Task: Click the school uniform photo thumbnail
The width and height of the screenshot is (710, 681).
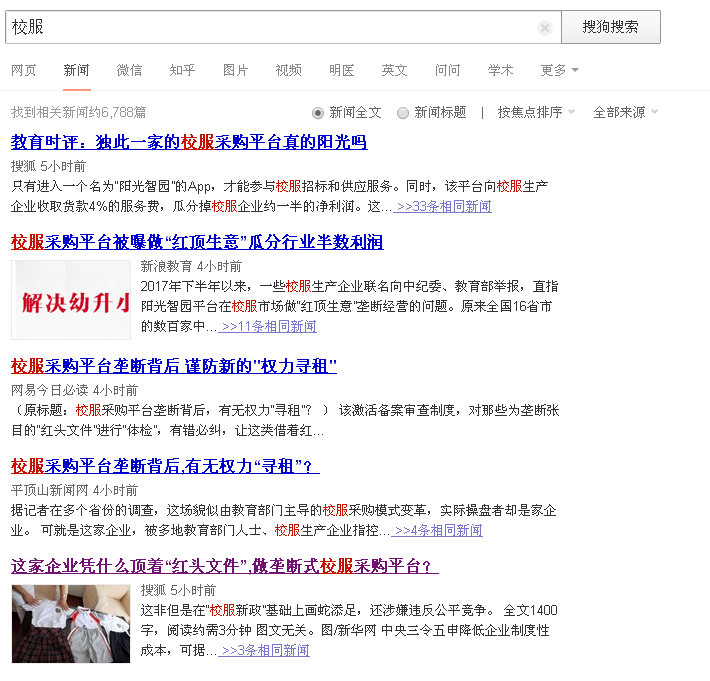Action: [71, 623]
